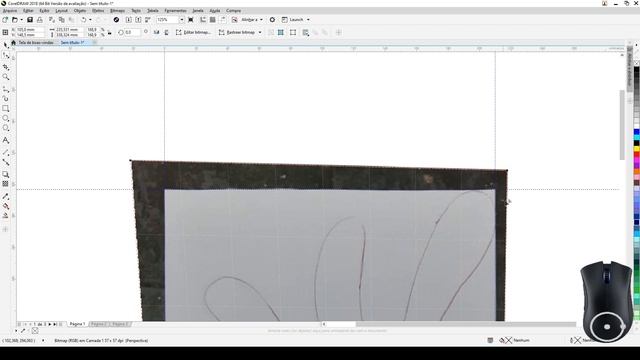Viewport: 640px width, 360px height.
Task: Select the Zoom tool
Action: (x=6, y=77)
